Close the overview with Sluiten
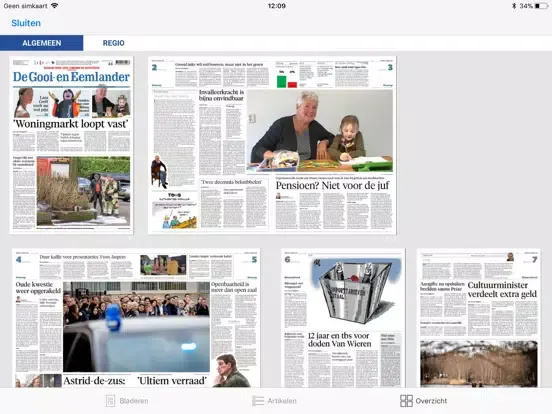552x414 pixels. (x=26, y=23)
